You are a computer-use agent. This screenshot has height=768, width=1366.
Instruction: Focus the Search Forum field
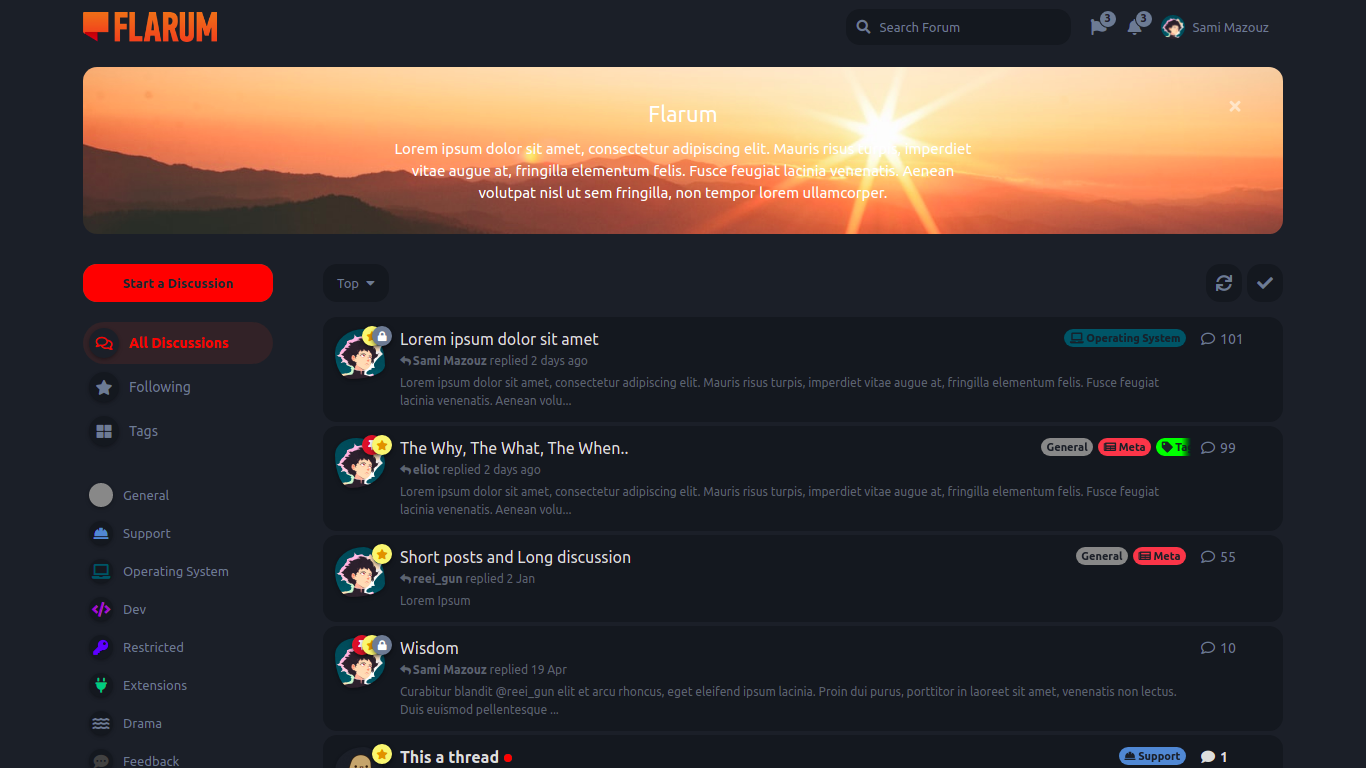click(958, 27)
